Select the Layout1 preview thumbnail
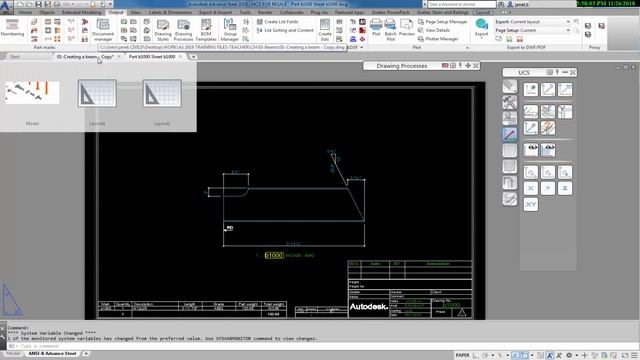Viewport: 640px width, 360px height. (x=97, y=93)
